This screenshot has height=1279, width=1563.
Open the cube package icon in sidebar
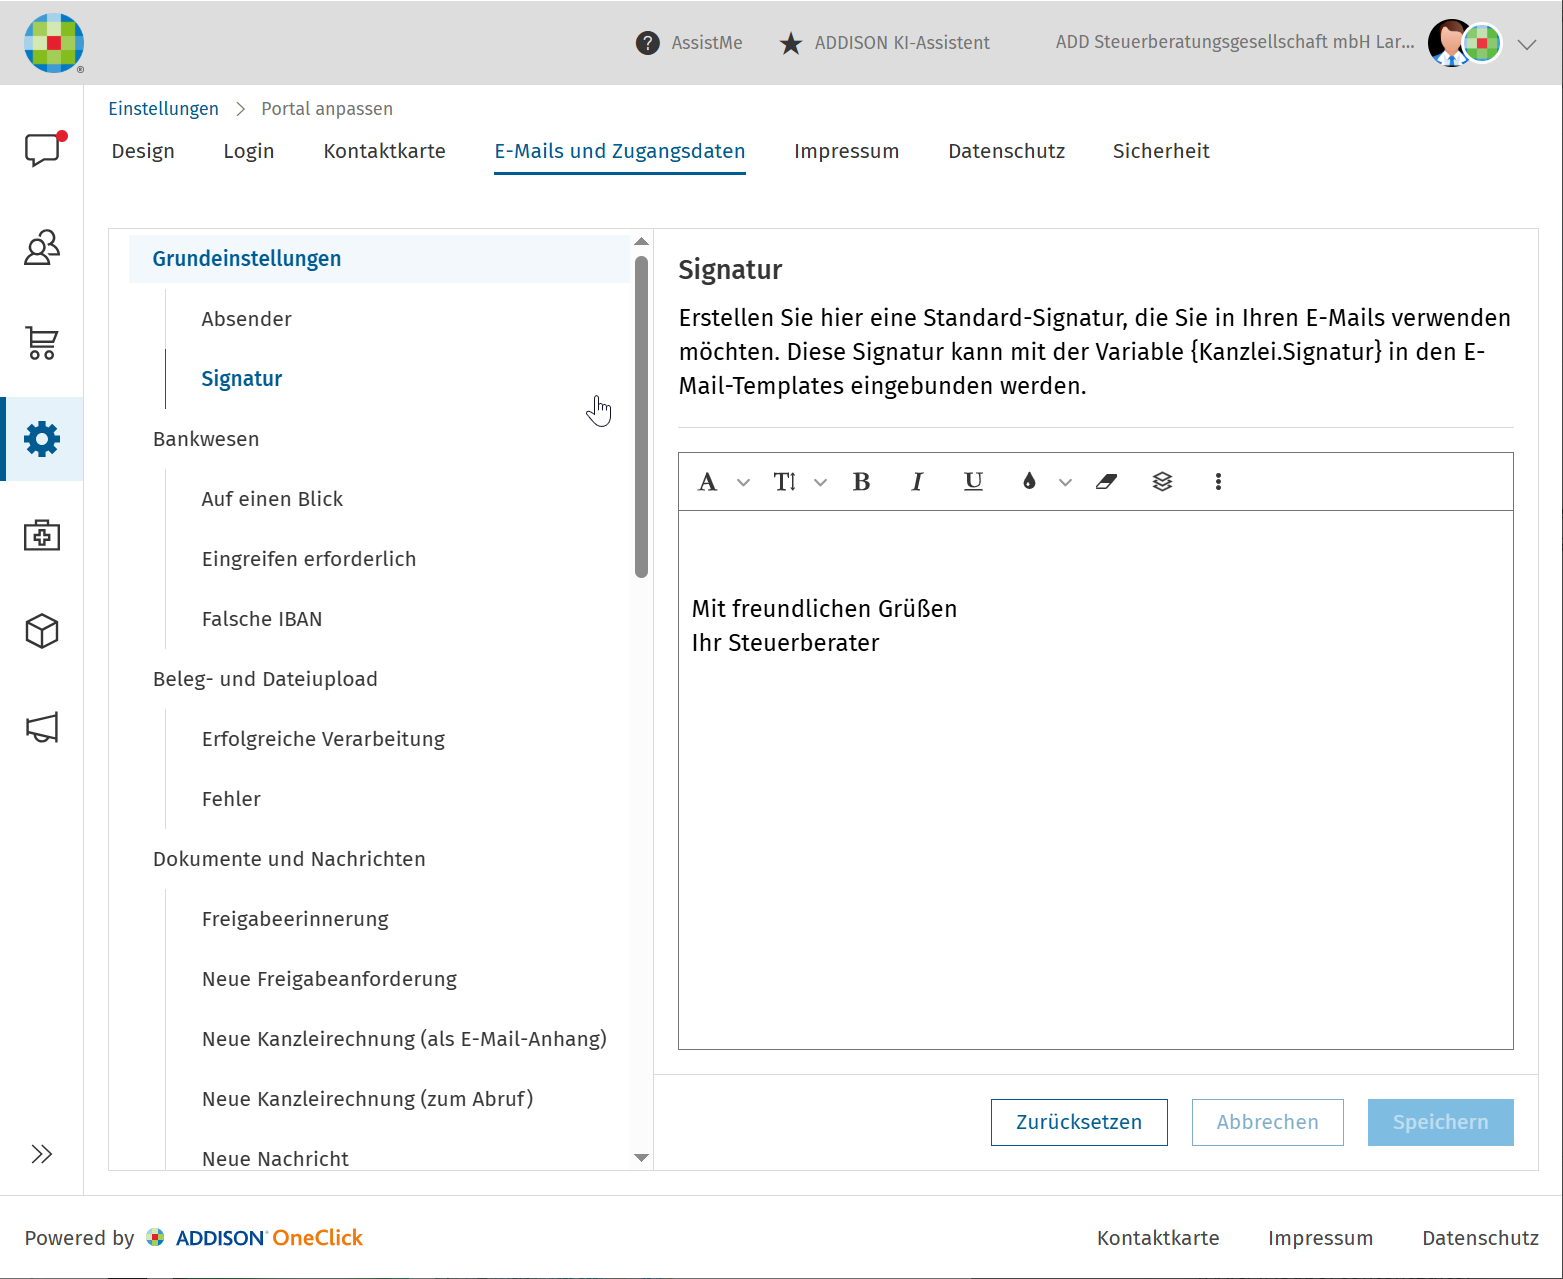point(42,631)
